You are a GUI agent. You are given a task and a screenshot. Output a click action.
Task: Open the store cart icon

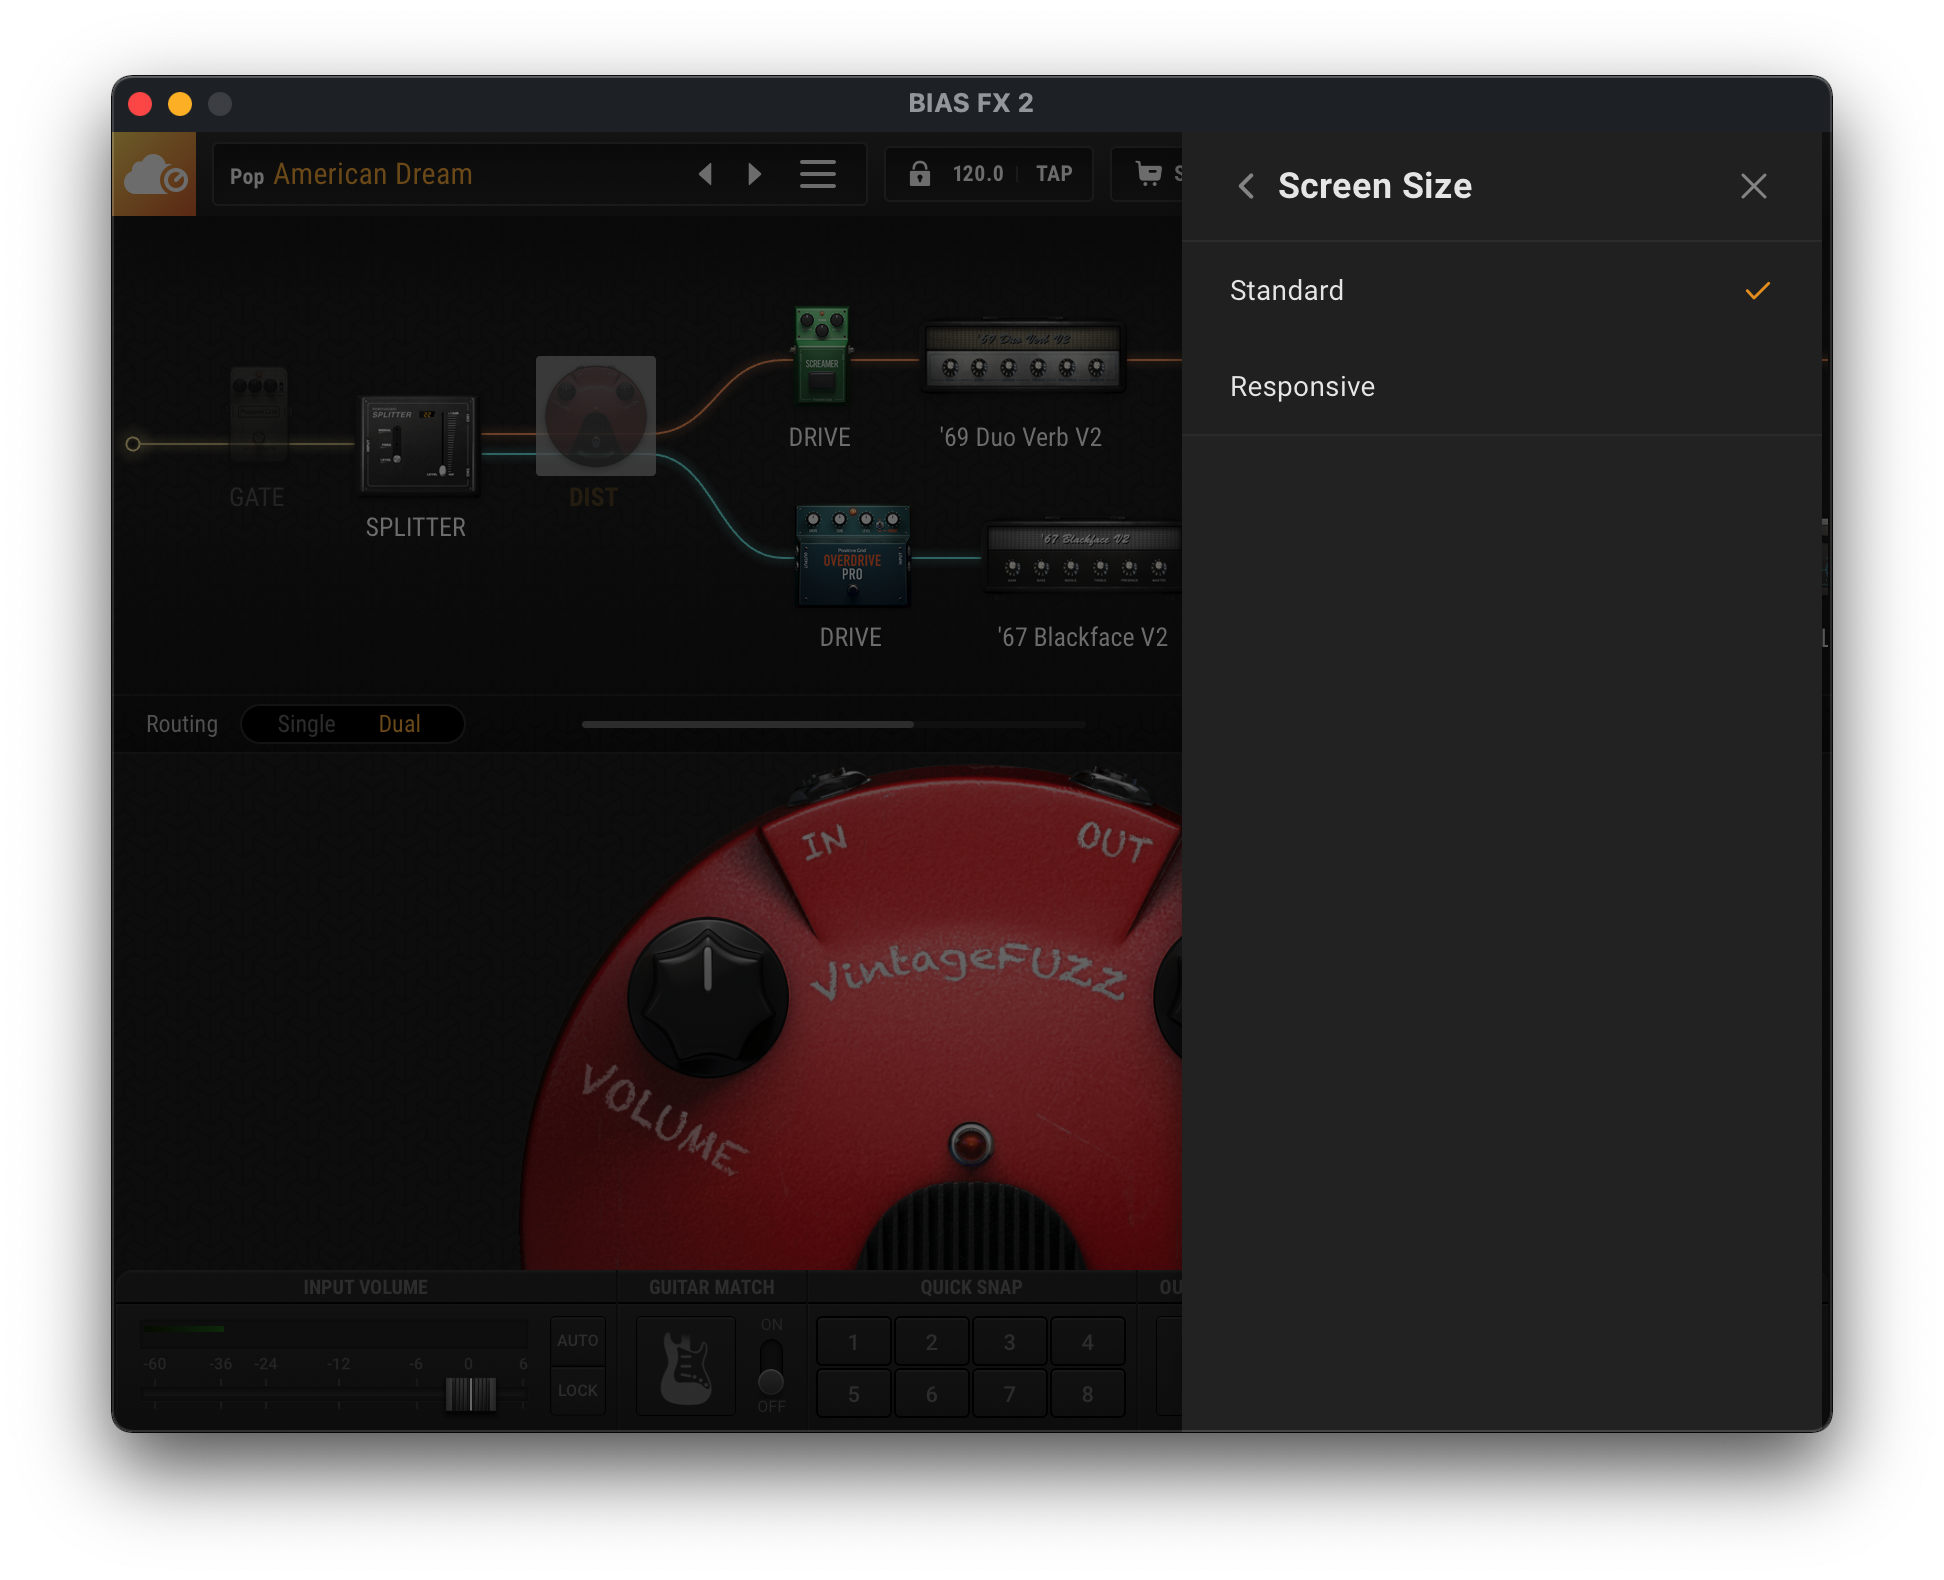pyautogui.click(x=1149, y=174)
